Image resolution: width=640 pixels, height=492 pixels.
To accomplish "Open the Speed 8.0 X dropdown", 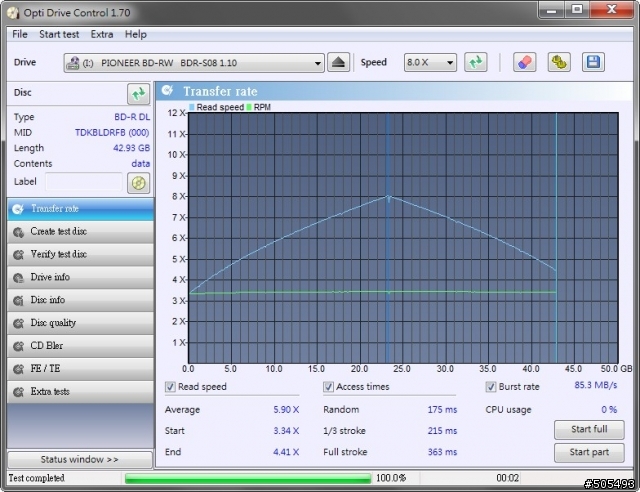I will [x=430, y=62].
